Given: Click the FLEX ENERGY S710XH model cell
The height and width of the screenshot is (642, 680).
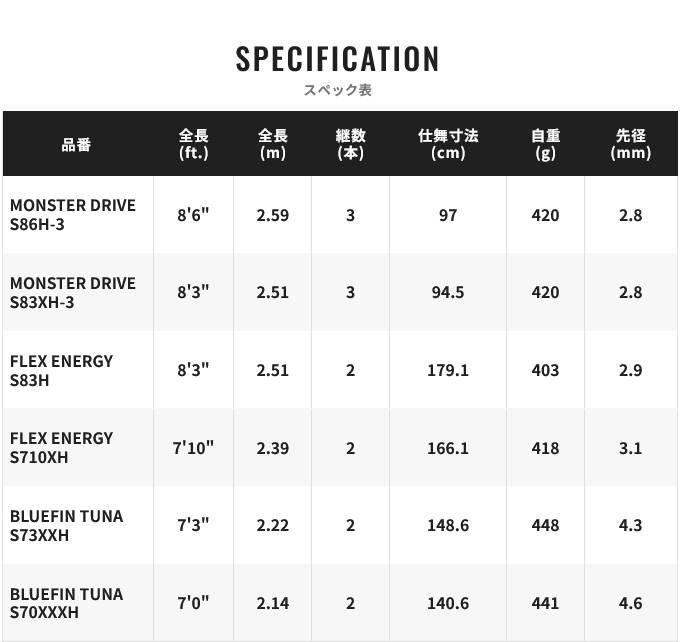Looking at the screenshot, I should [x=61, y=448].
